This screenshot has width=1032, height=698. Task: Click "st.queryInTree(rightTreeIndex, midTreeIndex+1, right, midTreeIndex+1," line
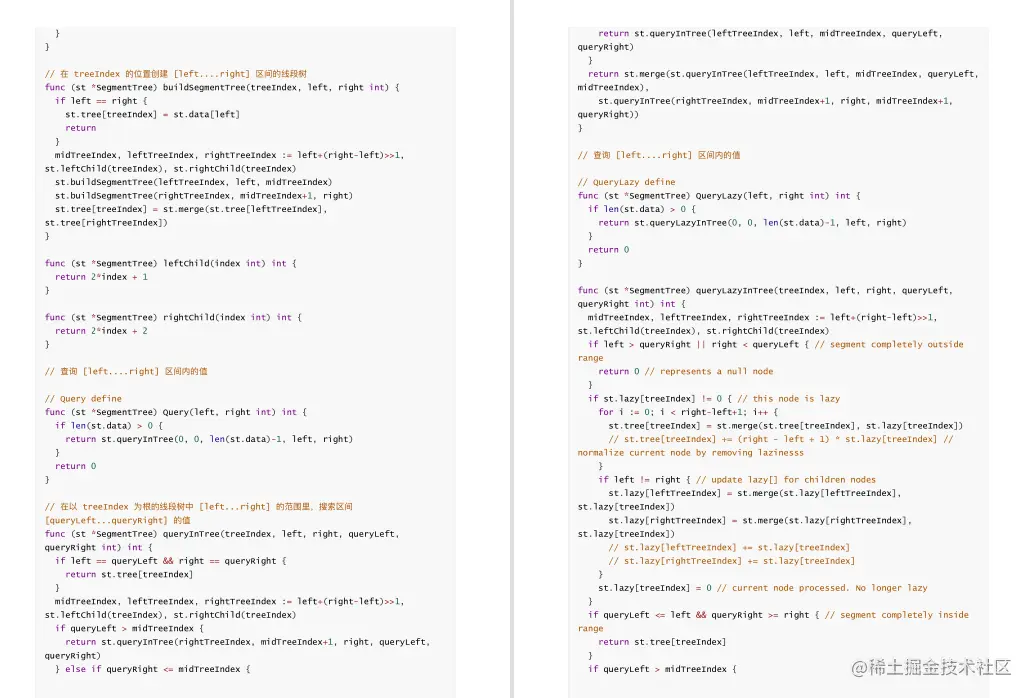775,101
